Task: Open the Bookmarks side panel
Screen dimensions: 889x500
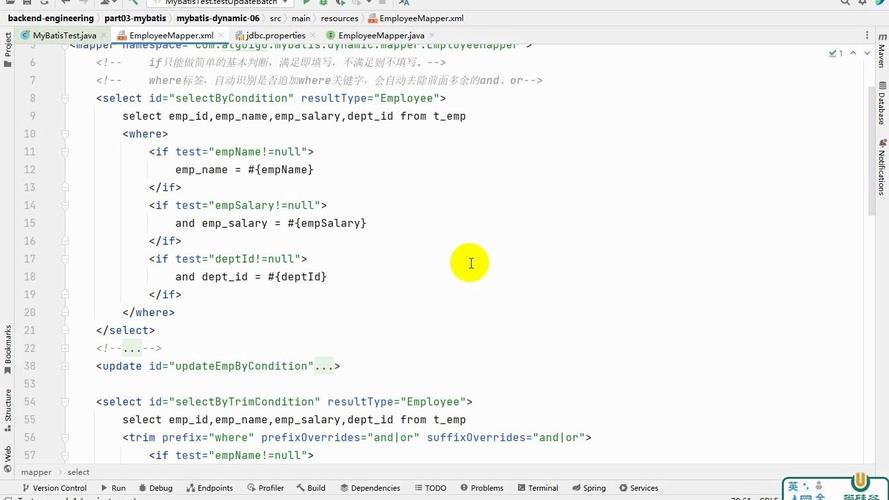Action: (7, 349)
